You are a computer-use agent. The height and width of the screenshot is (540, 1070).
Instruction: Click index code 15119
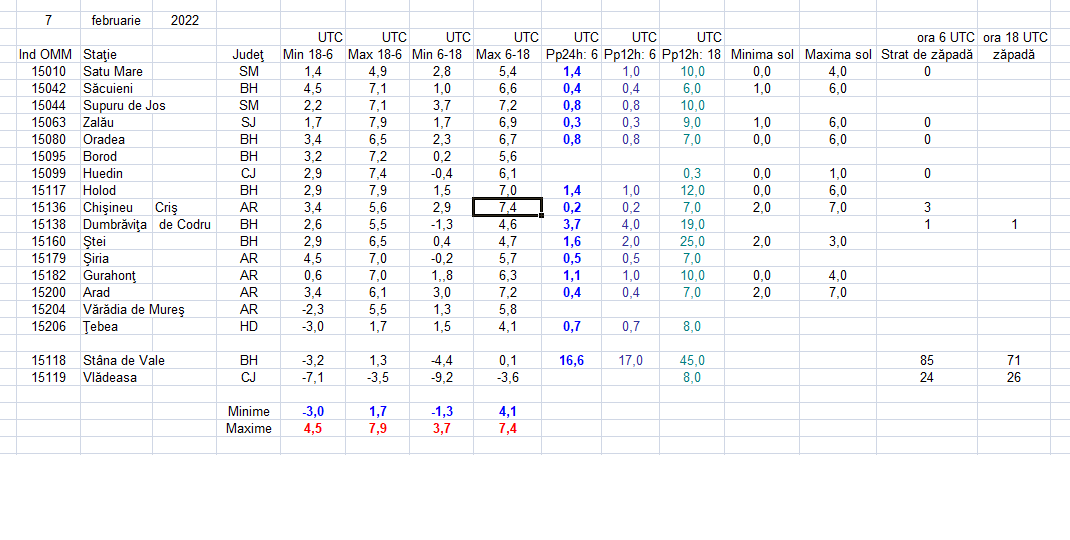pos(48,378)
